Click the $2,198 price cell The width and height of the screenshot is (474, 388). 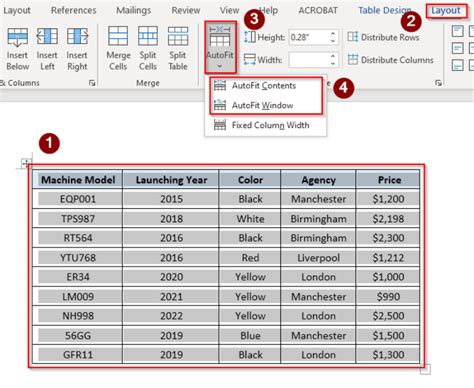coord(388,219)
